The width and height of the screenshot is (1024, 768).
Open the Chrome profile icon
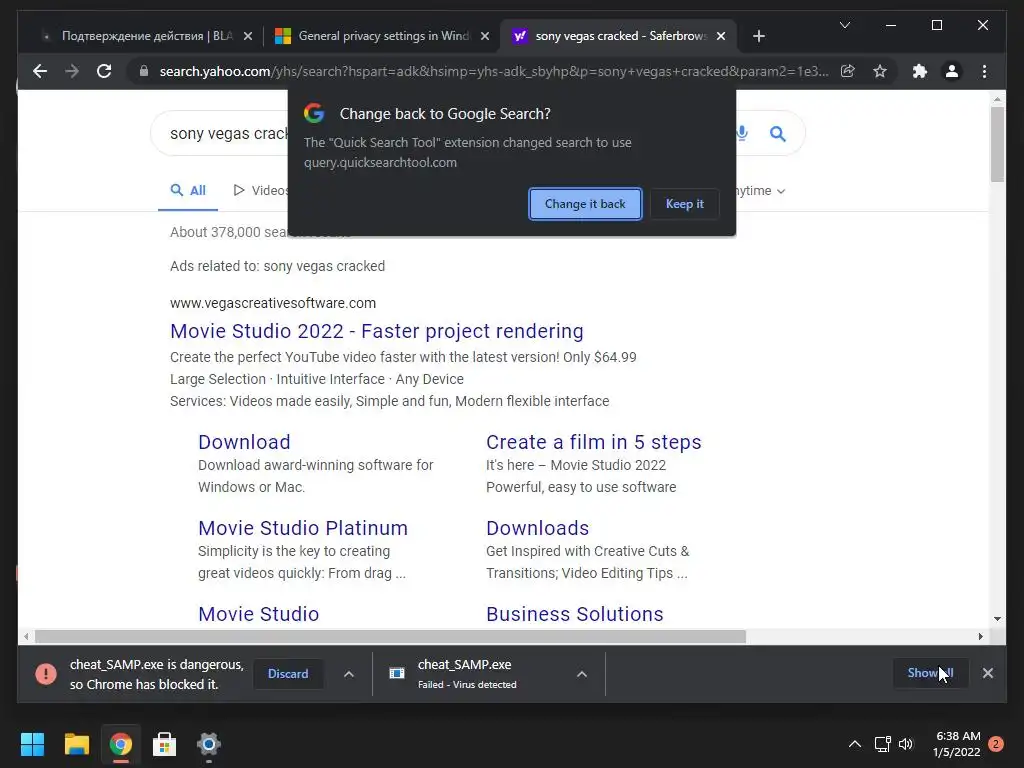click(952, 71)
